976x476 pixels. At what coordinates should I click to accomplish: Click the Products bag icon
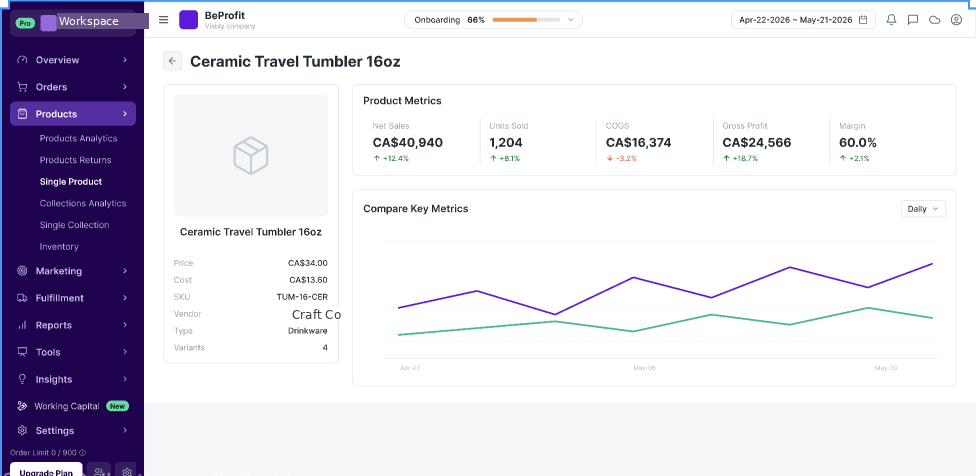pyautogui.click(x=23, y=114)
